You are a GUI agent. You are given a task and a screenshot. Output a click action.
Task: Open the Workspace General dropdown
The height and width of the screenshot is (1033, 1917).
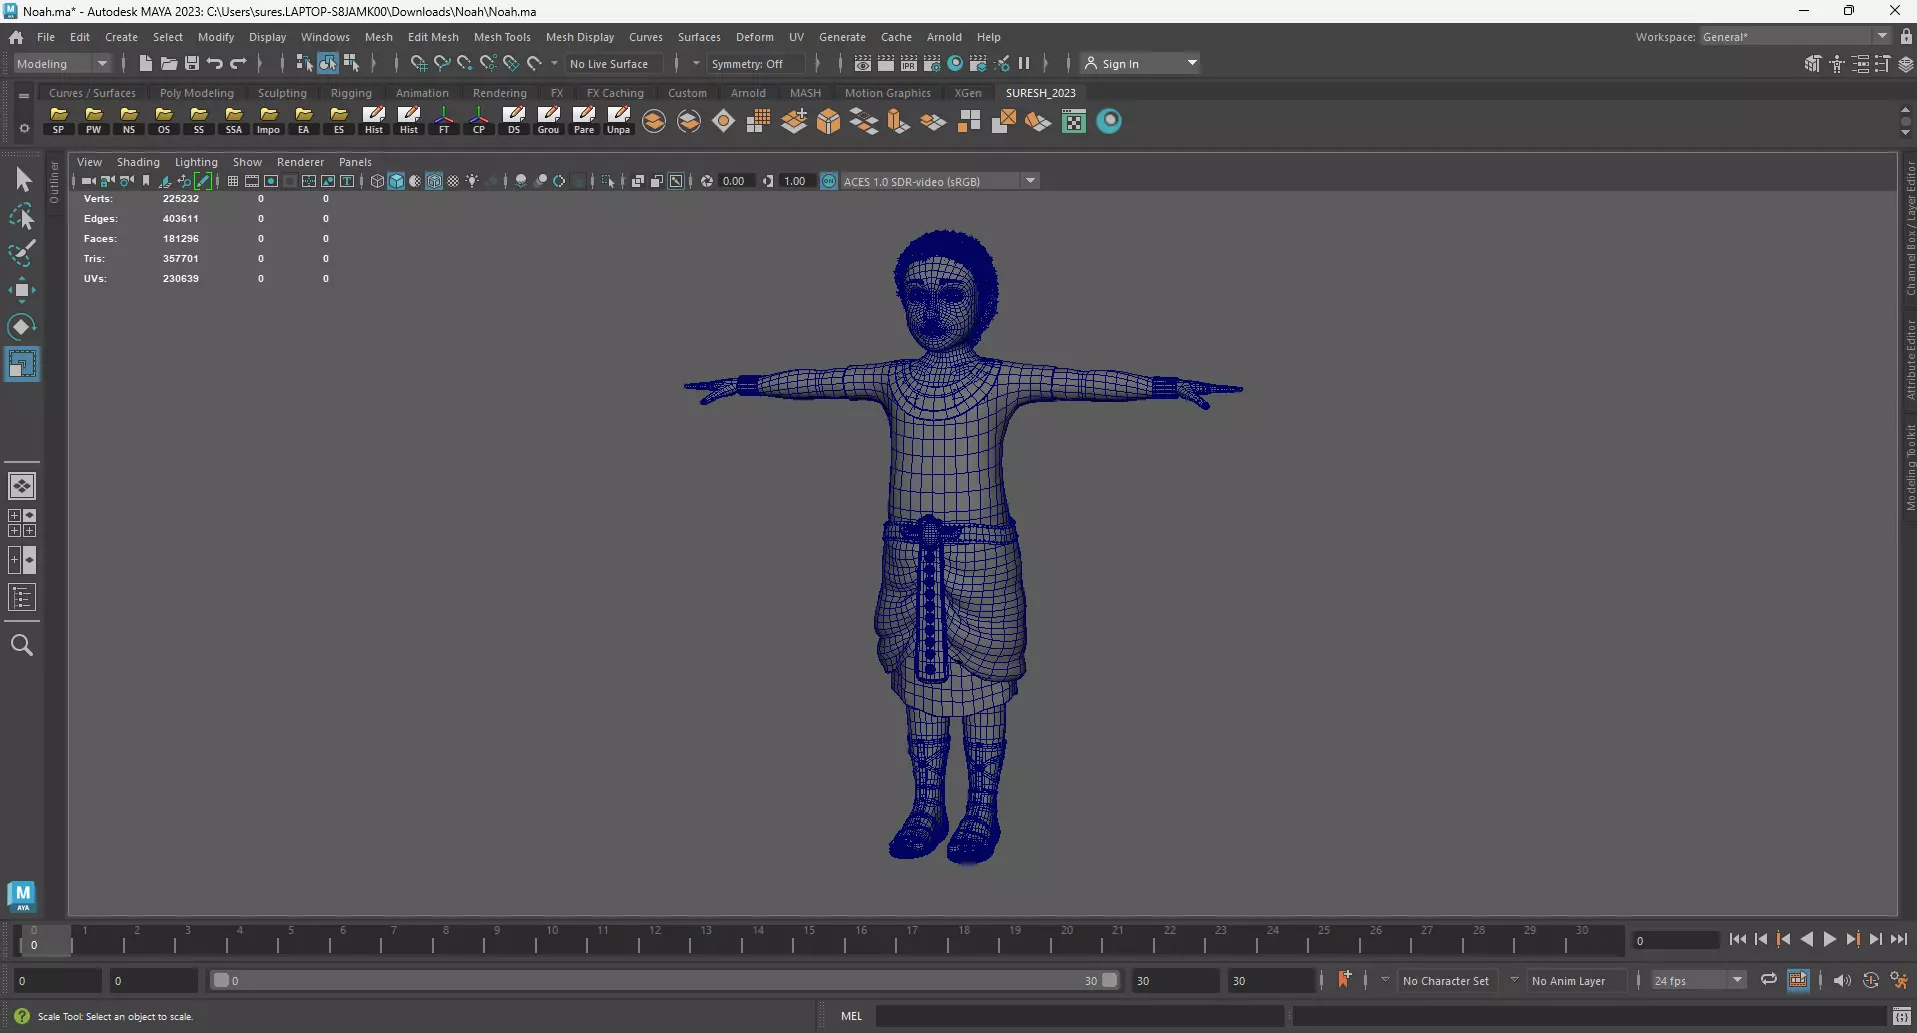click(1796, 37)
